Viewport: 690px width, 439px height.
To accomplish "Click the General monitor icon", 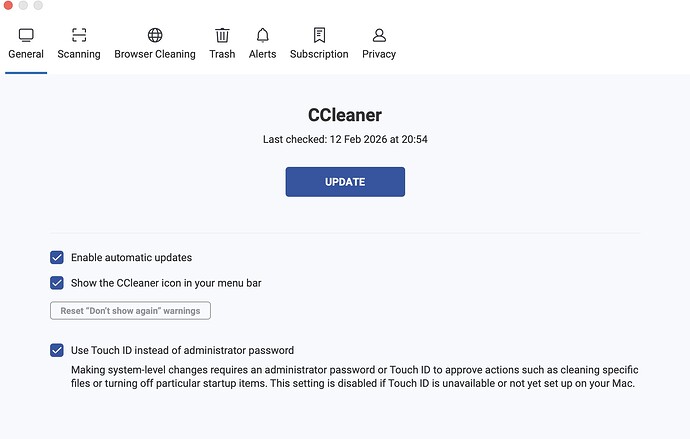I will click(x=26, y=36).
